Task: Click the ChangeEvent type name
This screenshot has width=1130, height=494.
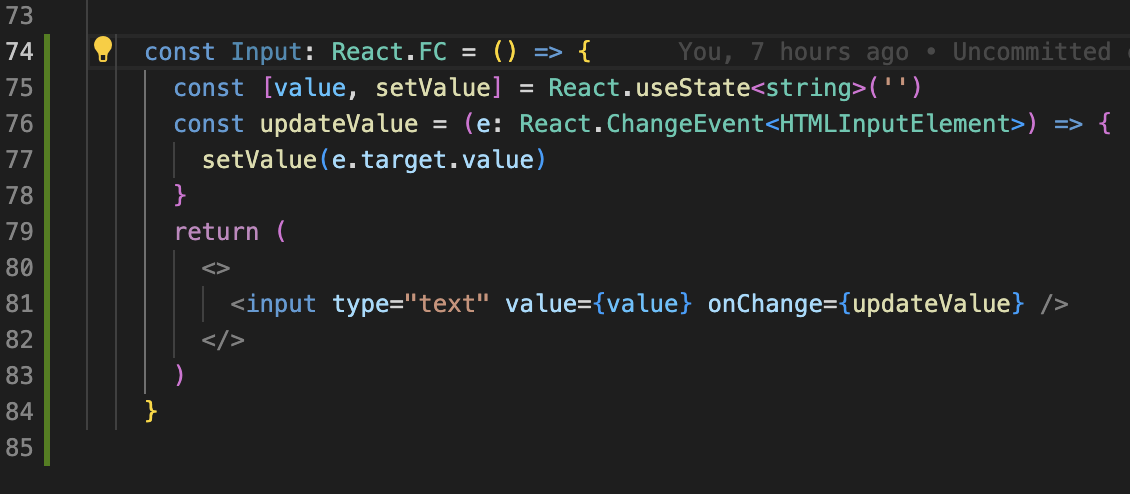Action: coord(685,124)
